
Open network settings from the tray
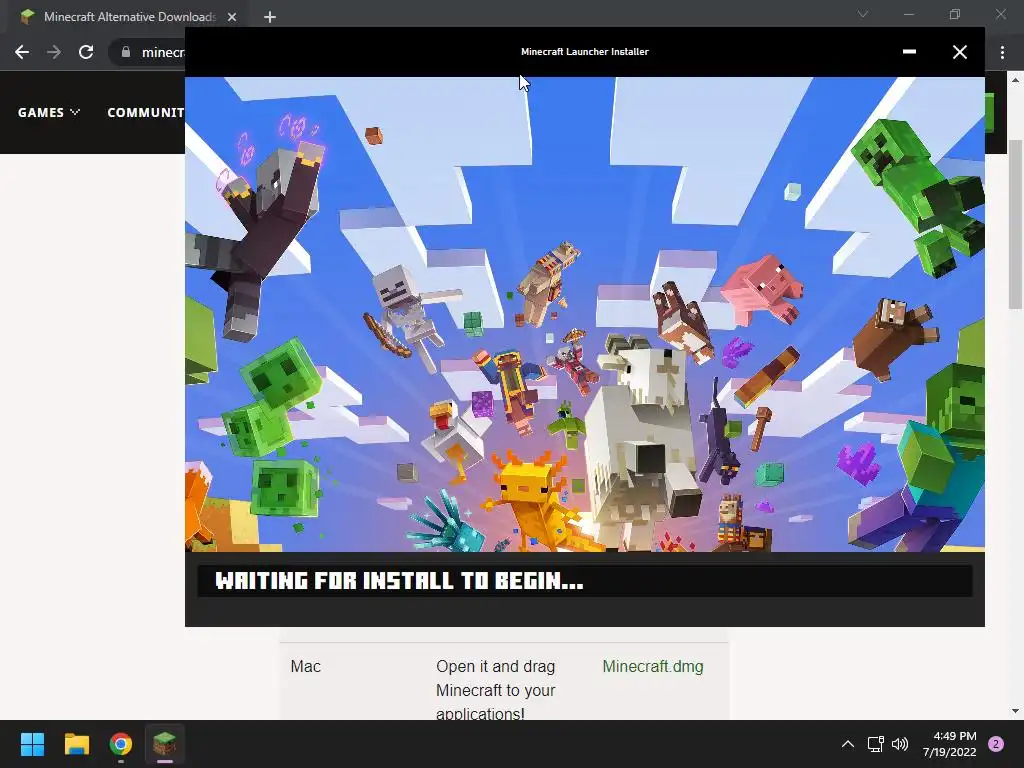875,744
